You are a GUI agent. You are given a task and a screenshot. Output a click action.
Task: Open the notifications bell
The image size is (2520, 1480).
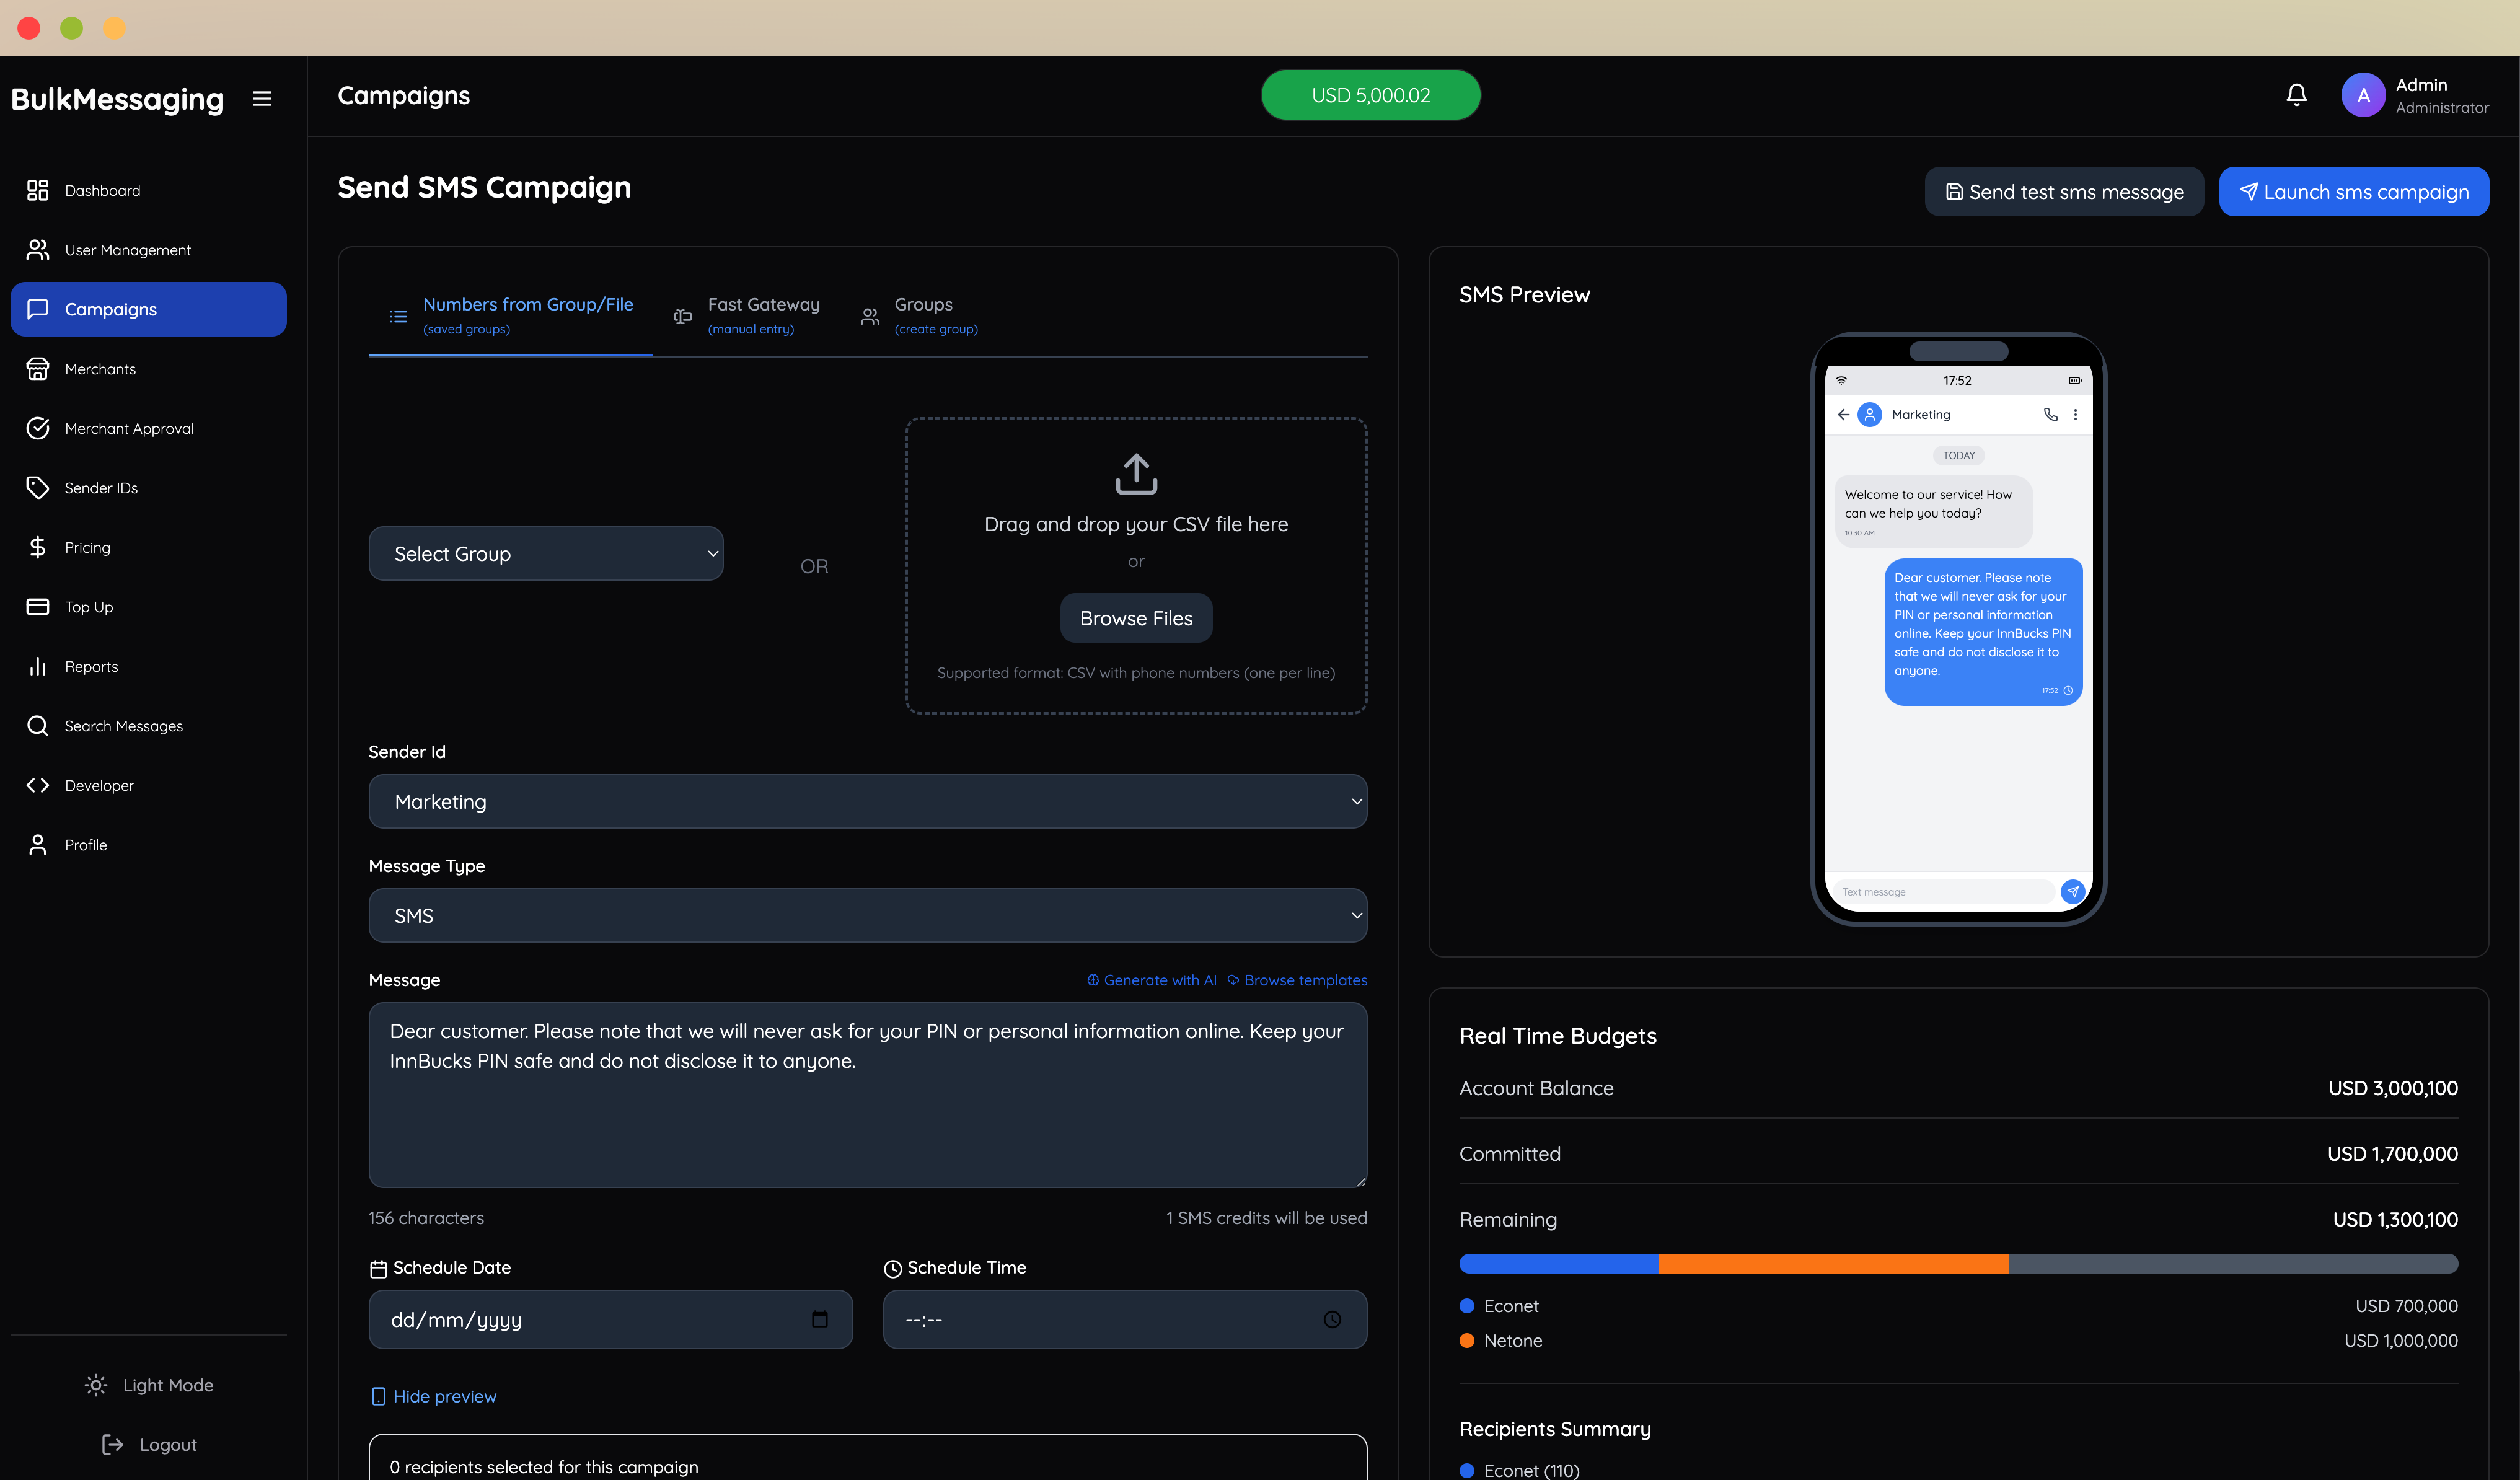click(x=2295, y=94)
